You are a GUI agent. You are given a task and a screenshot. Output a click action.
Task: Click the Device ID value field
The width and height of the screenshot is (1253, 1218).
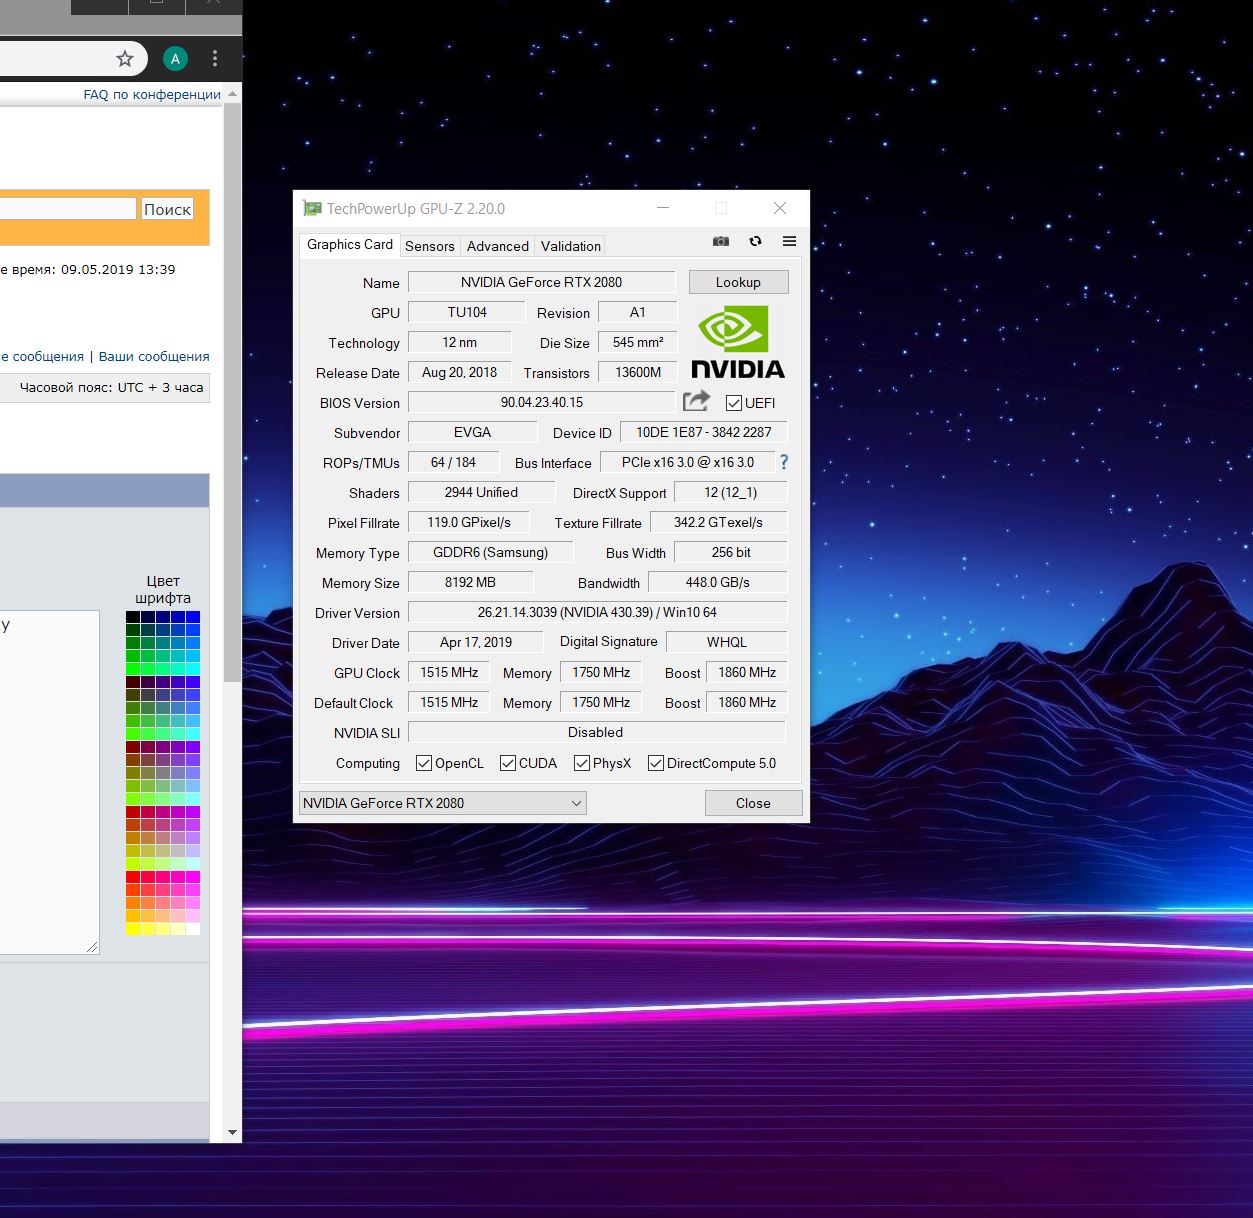(x=703, y=432)
